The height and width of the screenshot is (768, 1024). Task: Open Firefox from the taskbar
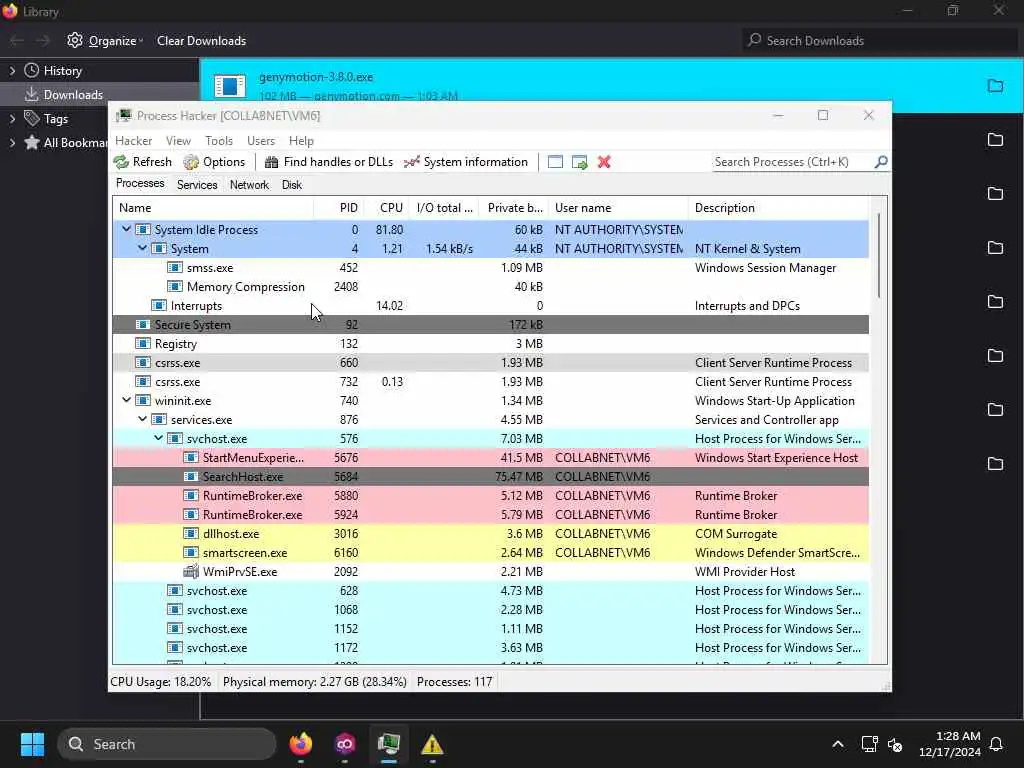coord(301,744)
